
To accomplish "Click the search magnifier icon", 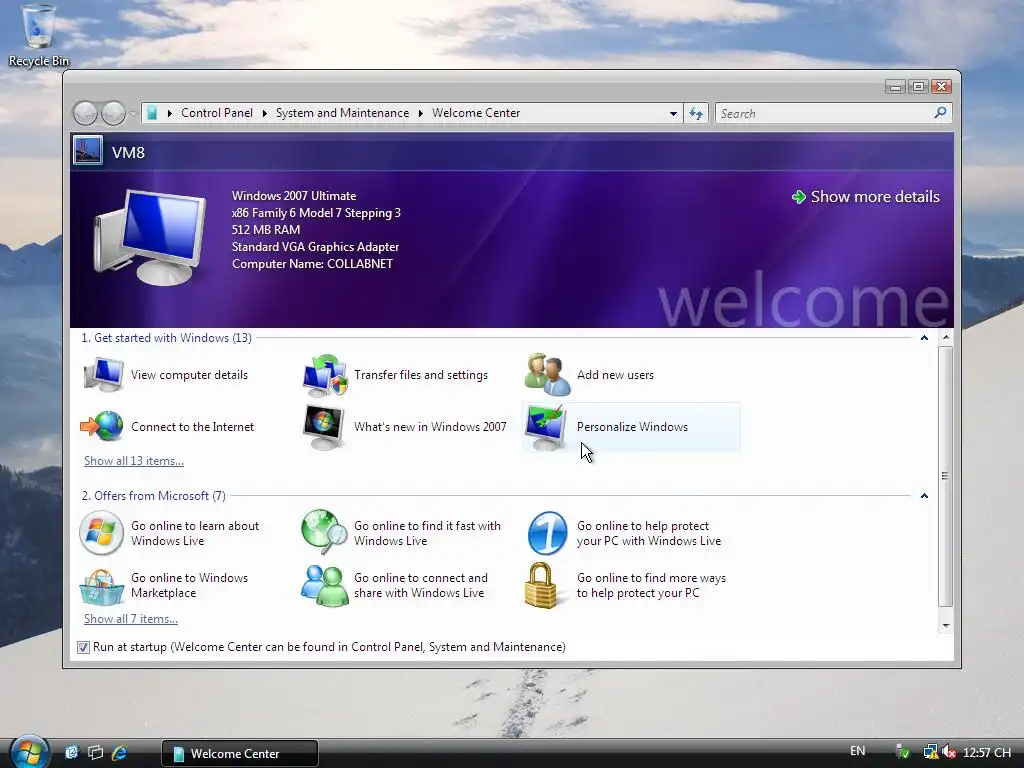I will coord(940,113).
